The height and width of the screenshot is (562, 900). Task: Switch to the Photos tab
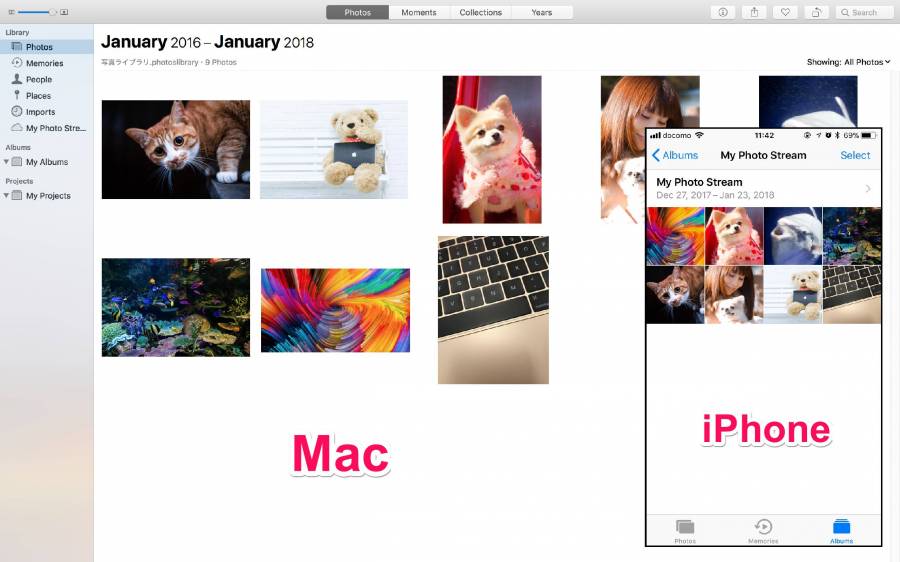click(x=357, y=12)
